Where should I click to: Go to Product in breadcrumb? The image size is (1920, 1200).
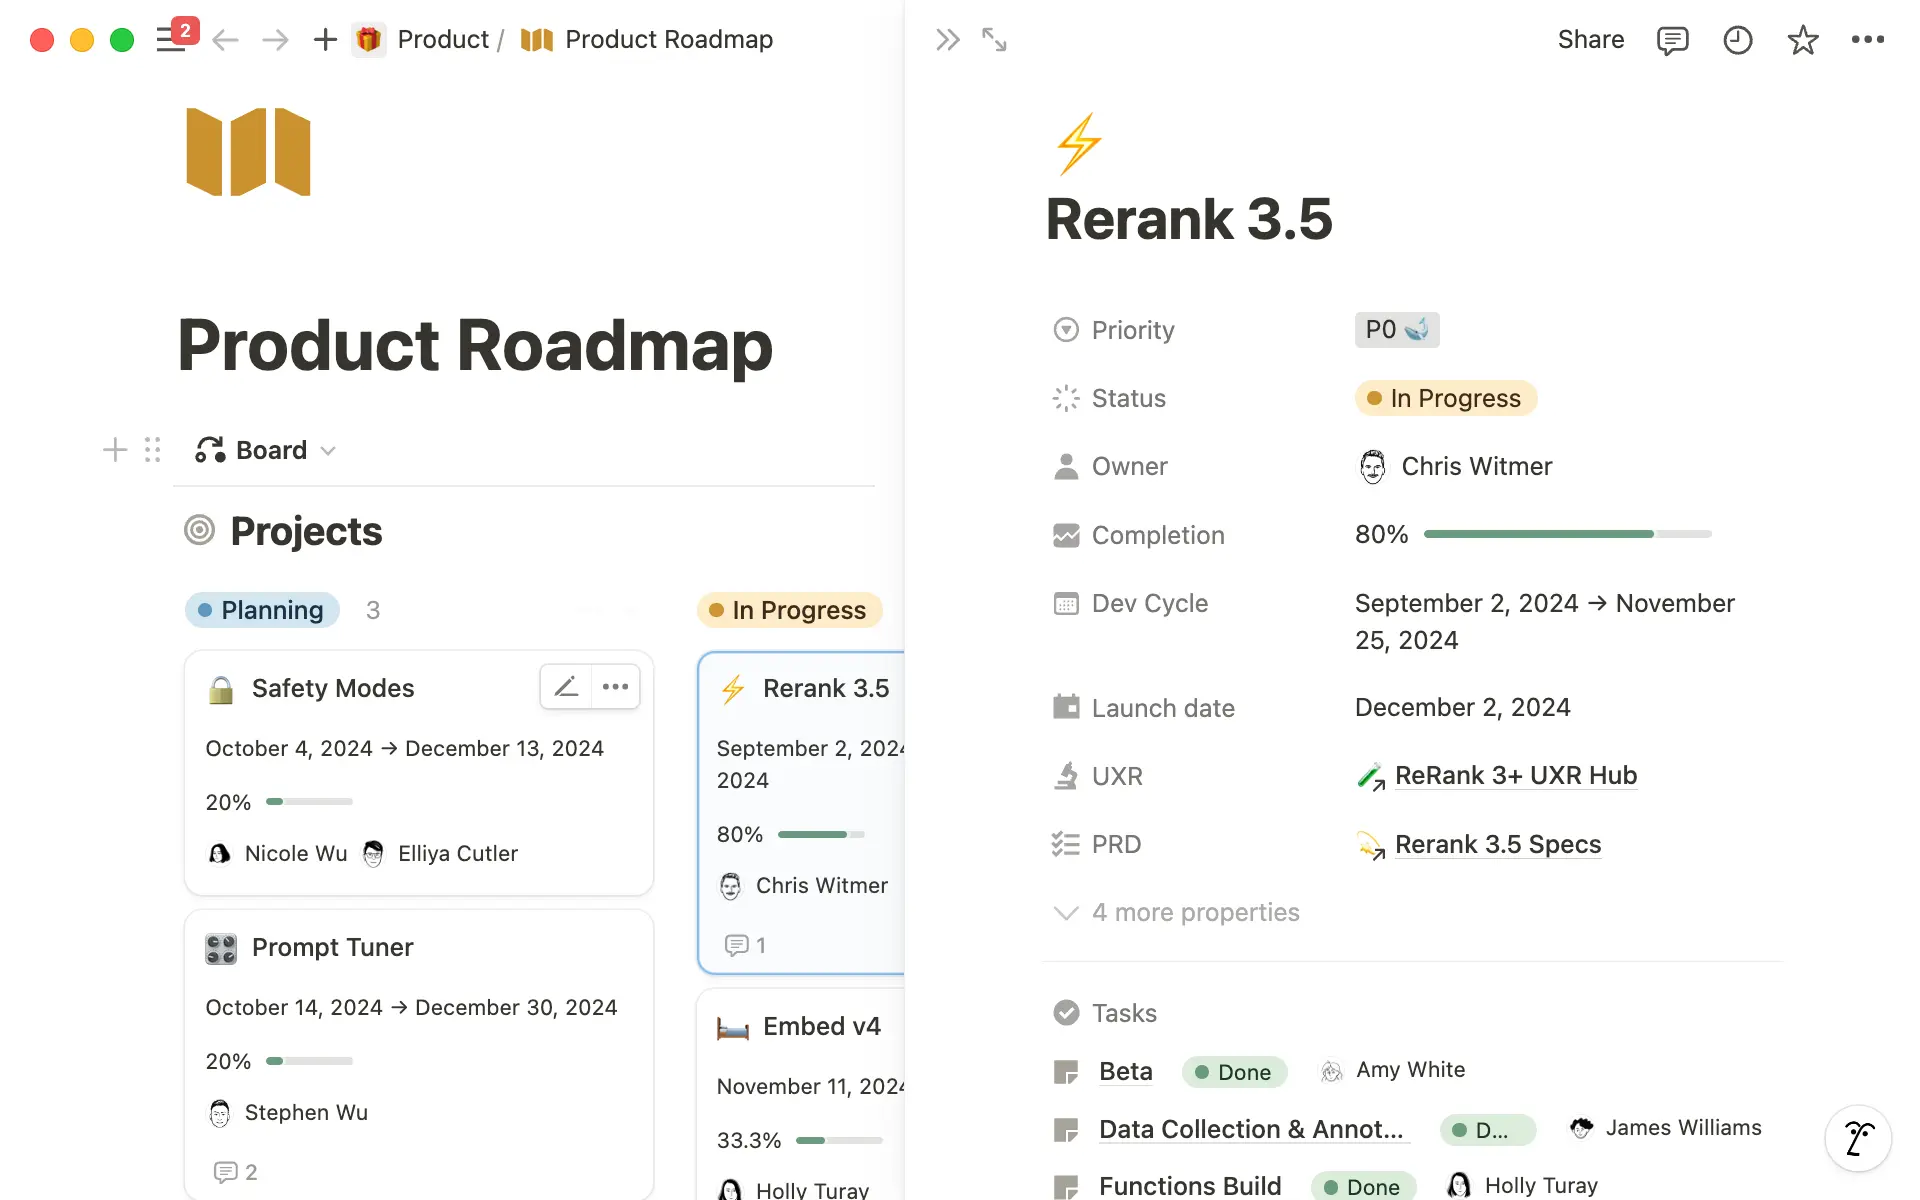[442, 40]
